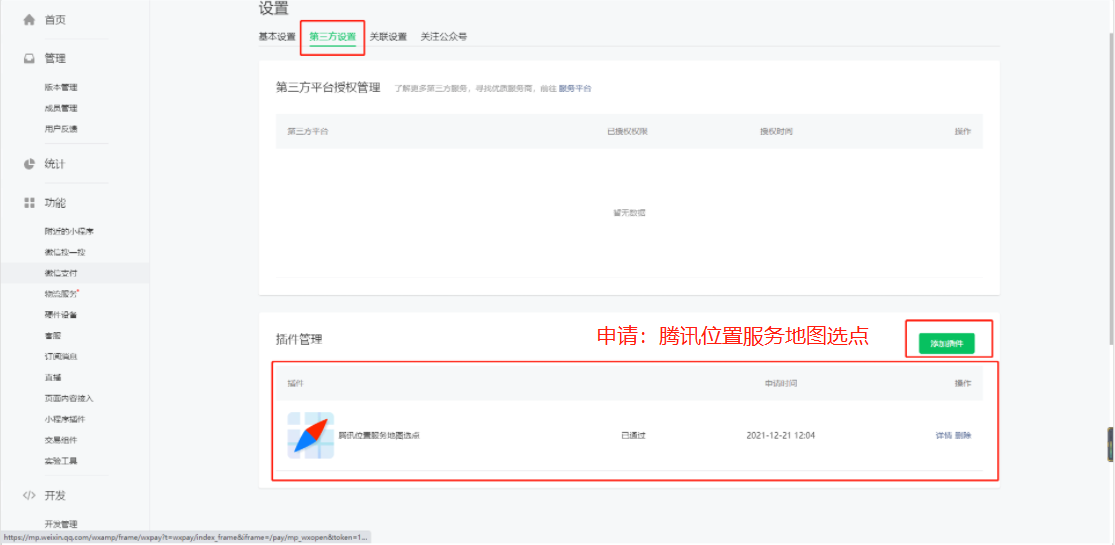Click the 申请时间 column header
The height and width of the screenshot is (545, 1115).
781,383
